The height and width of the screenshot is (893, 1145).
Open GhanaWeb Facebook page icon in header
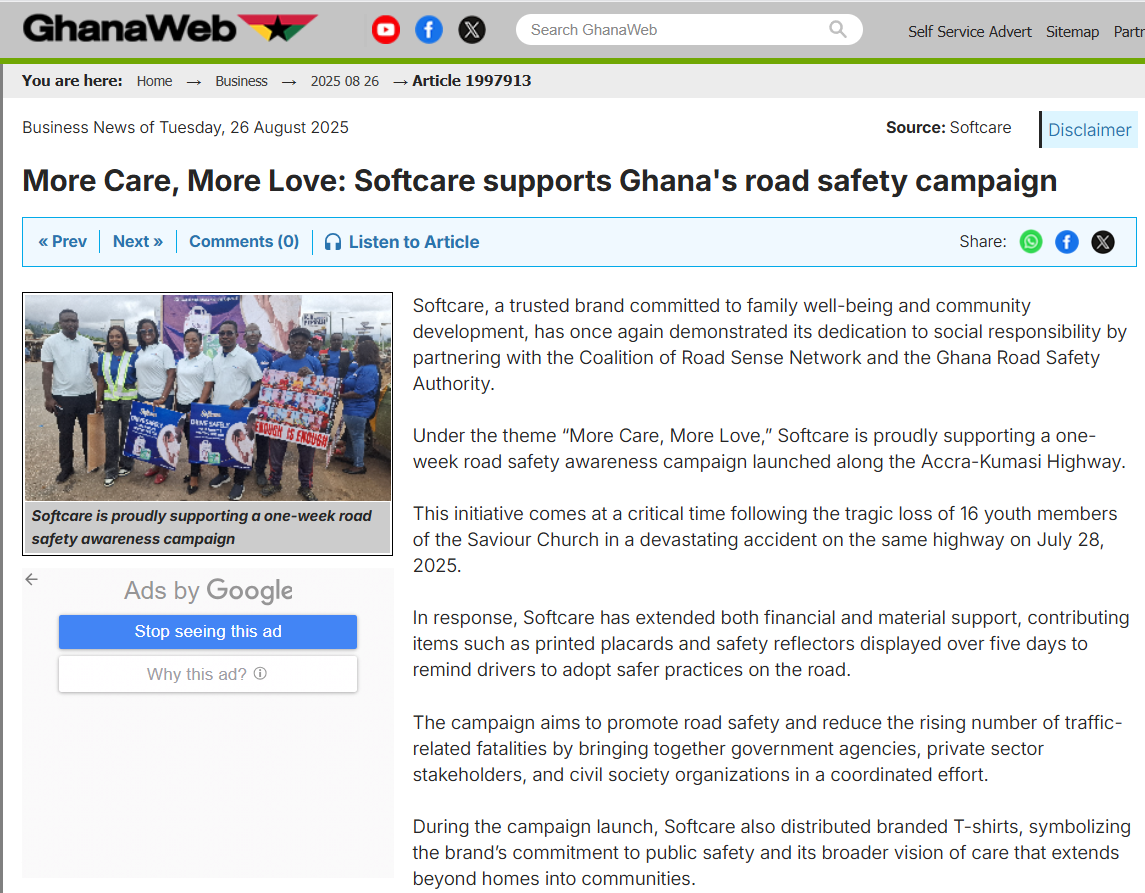pos(429,30)
